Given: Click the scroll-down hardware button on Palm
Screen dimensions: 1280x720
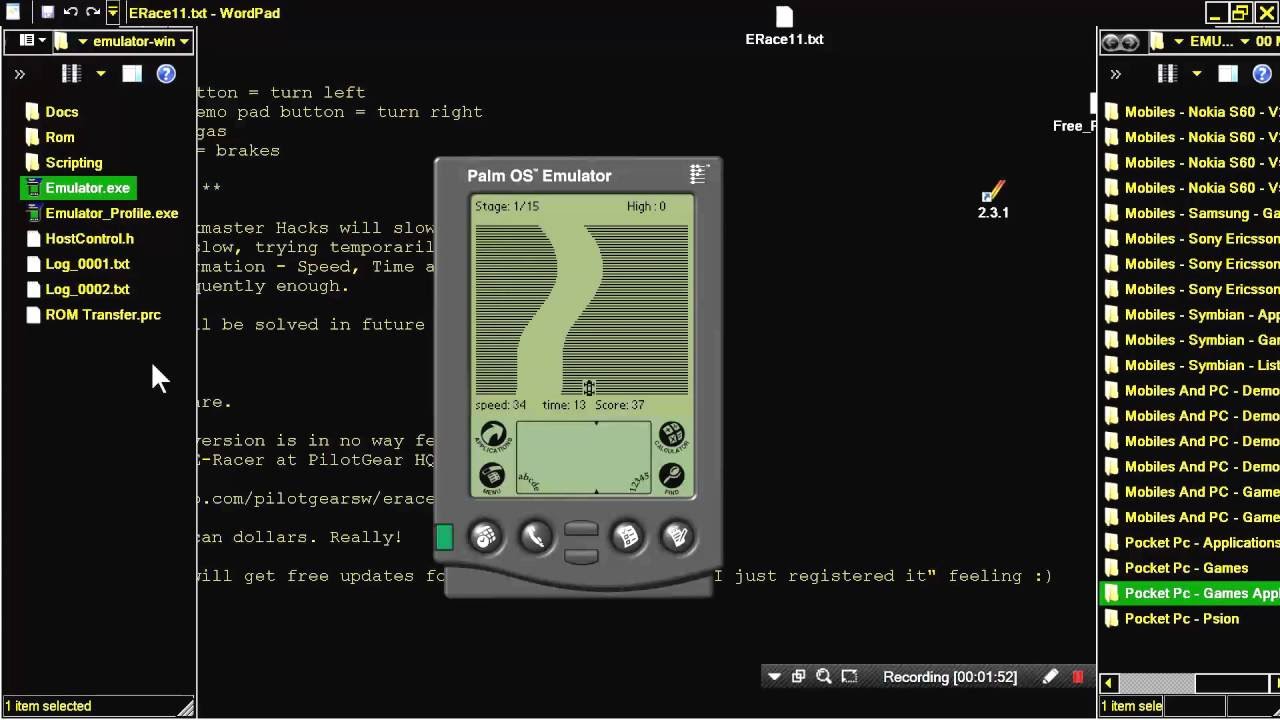Looking at the screenshot, I should [x=581, y=555].
